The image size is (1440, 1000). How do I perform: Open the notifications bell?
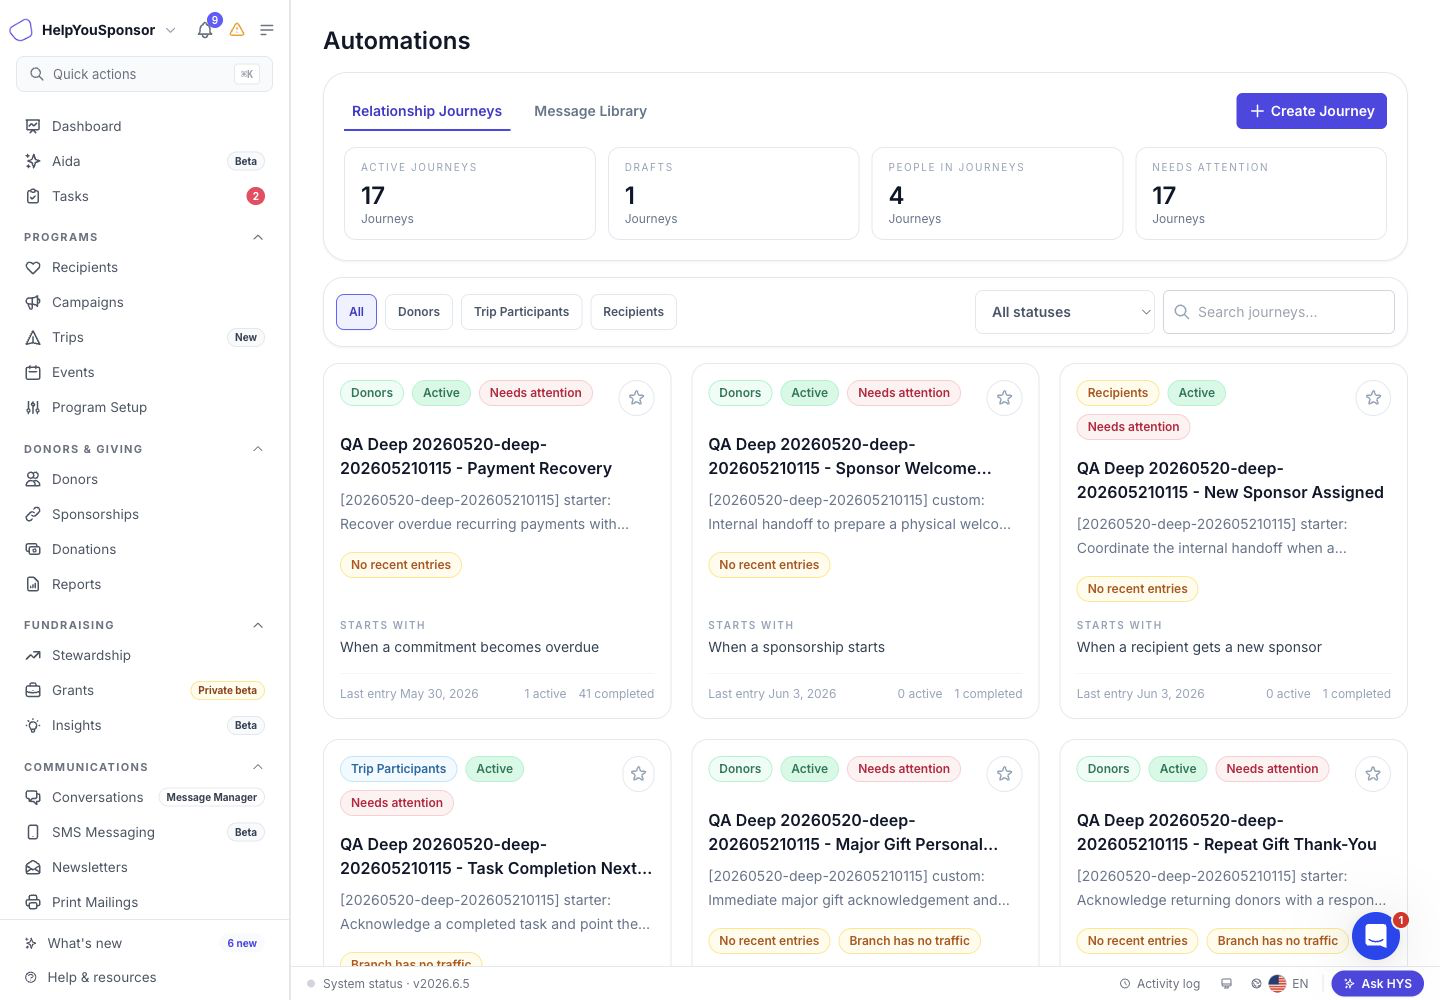[205, 30]
